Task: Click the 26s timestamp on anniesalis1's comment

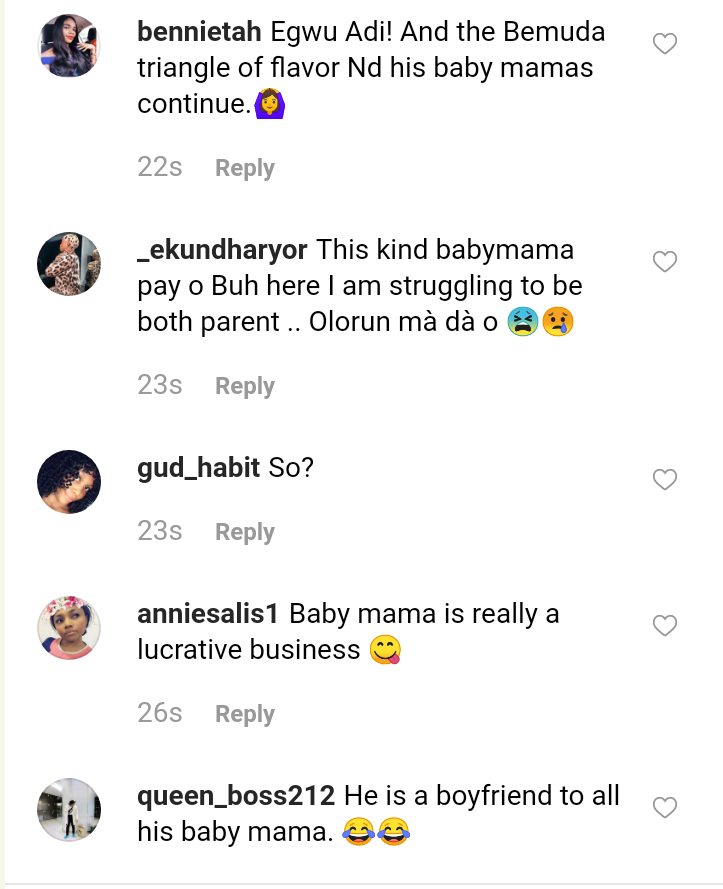Action: coord(160,713)
